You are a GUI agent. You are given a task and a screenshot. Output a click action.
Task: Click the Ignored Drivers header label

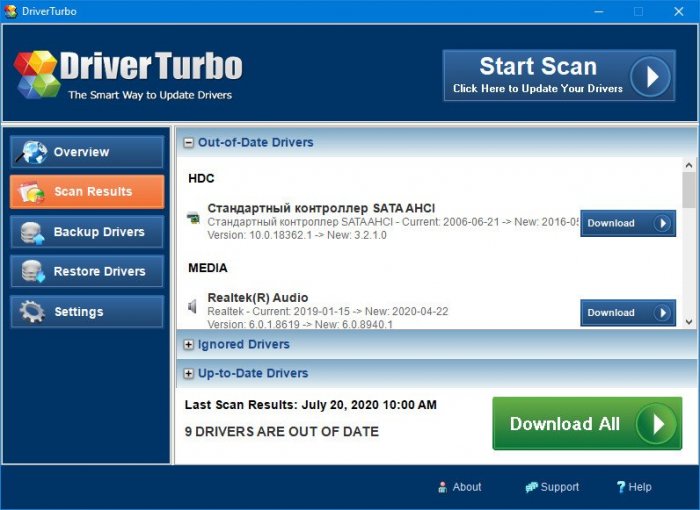(x=243, y=344)
